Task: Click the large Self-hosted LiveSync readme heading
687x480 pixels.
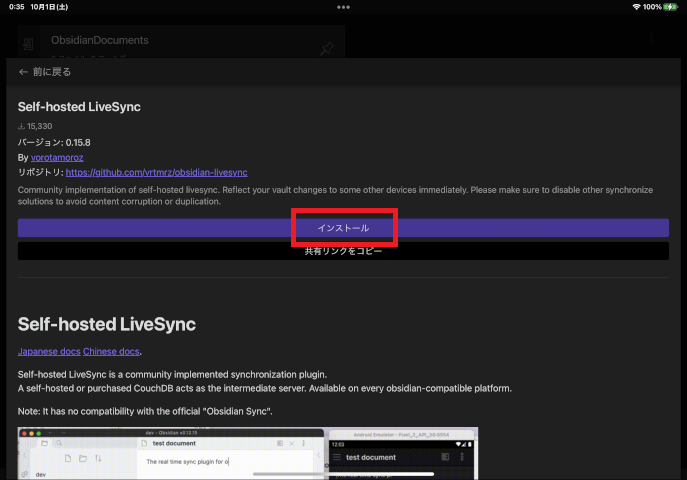Action: point(106,325)
